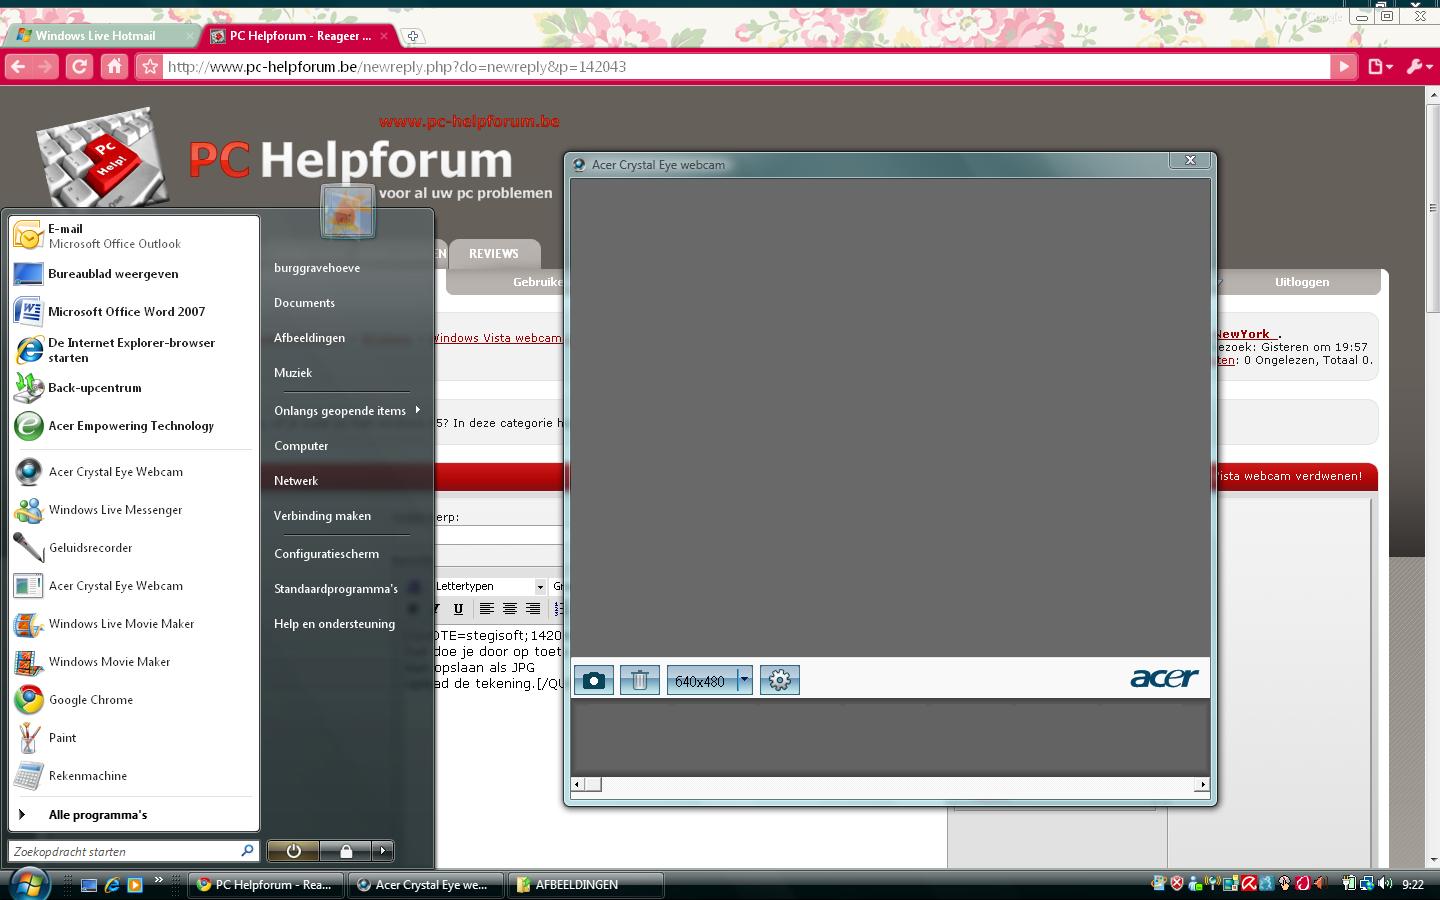Toggle underline formatting in forum editor
The width and height of the screenshot is (1440, 900).
click(x=458, y=608)
